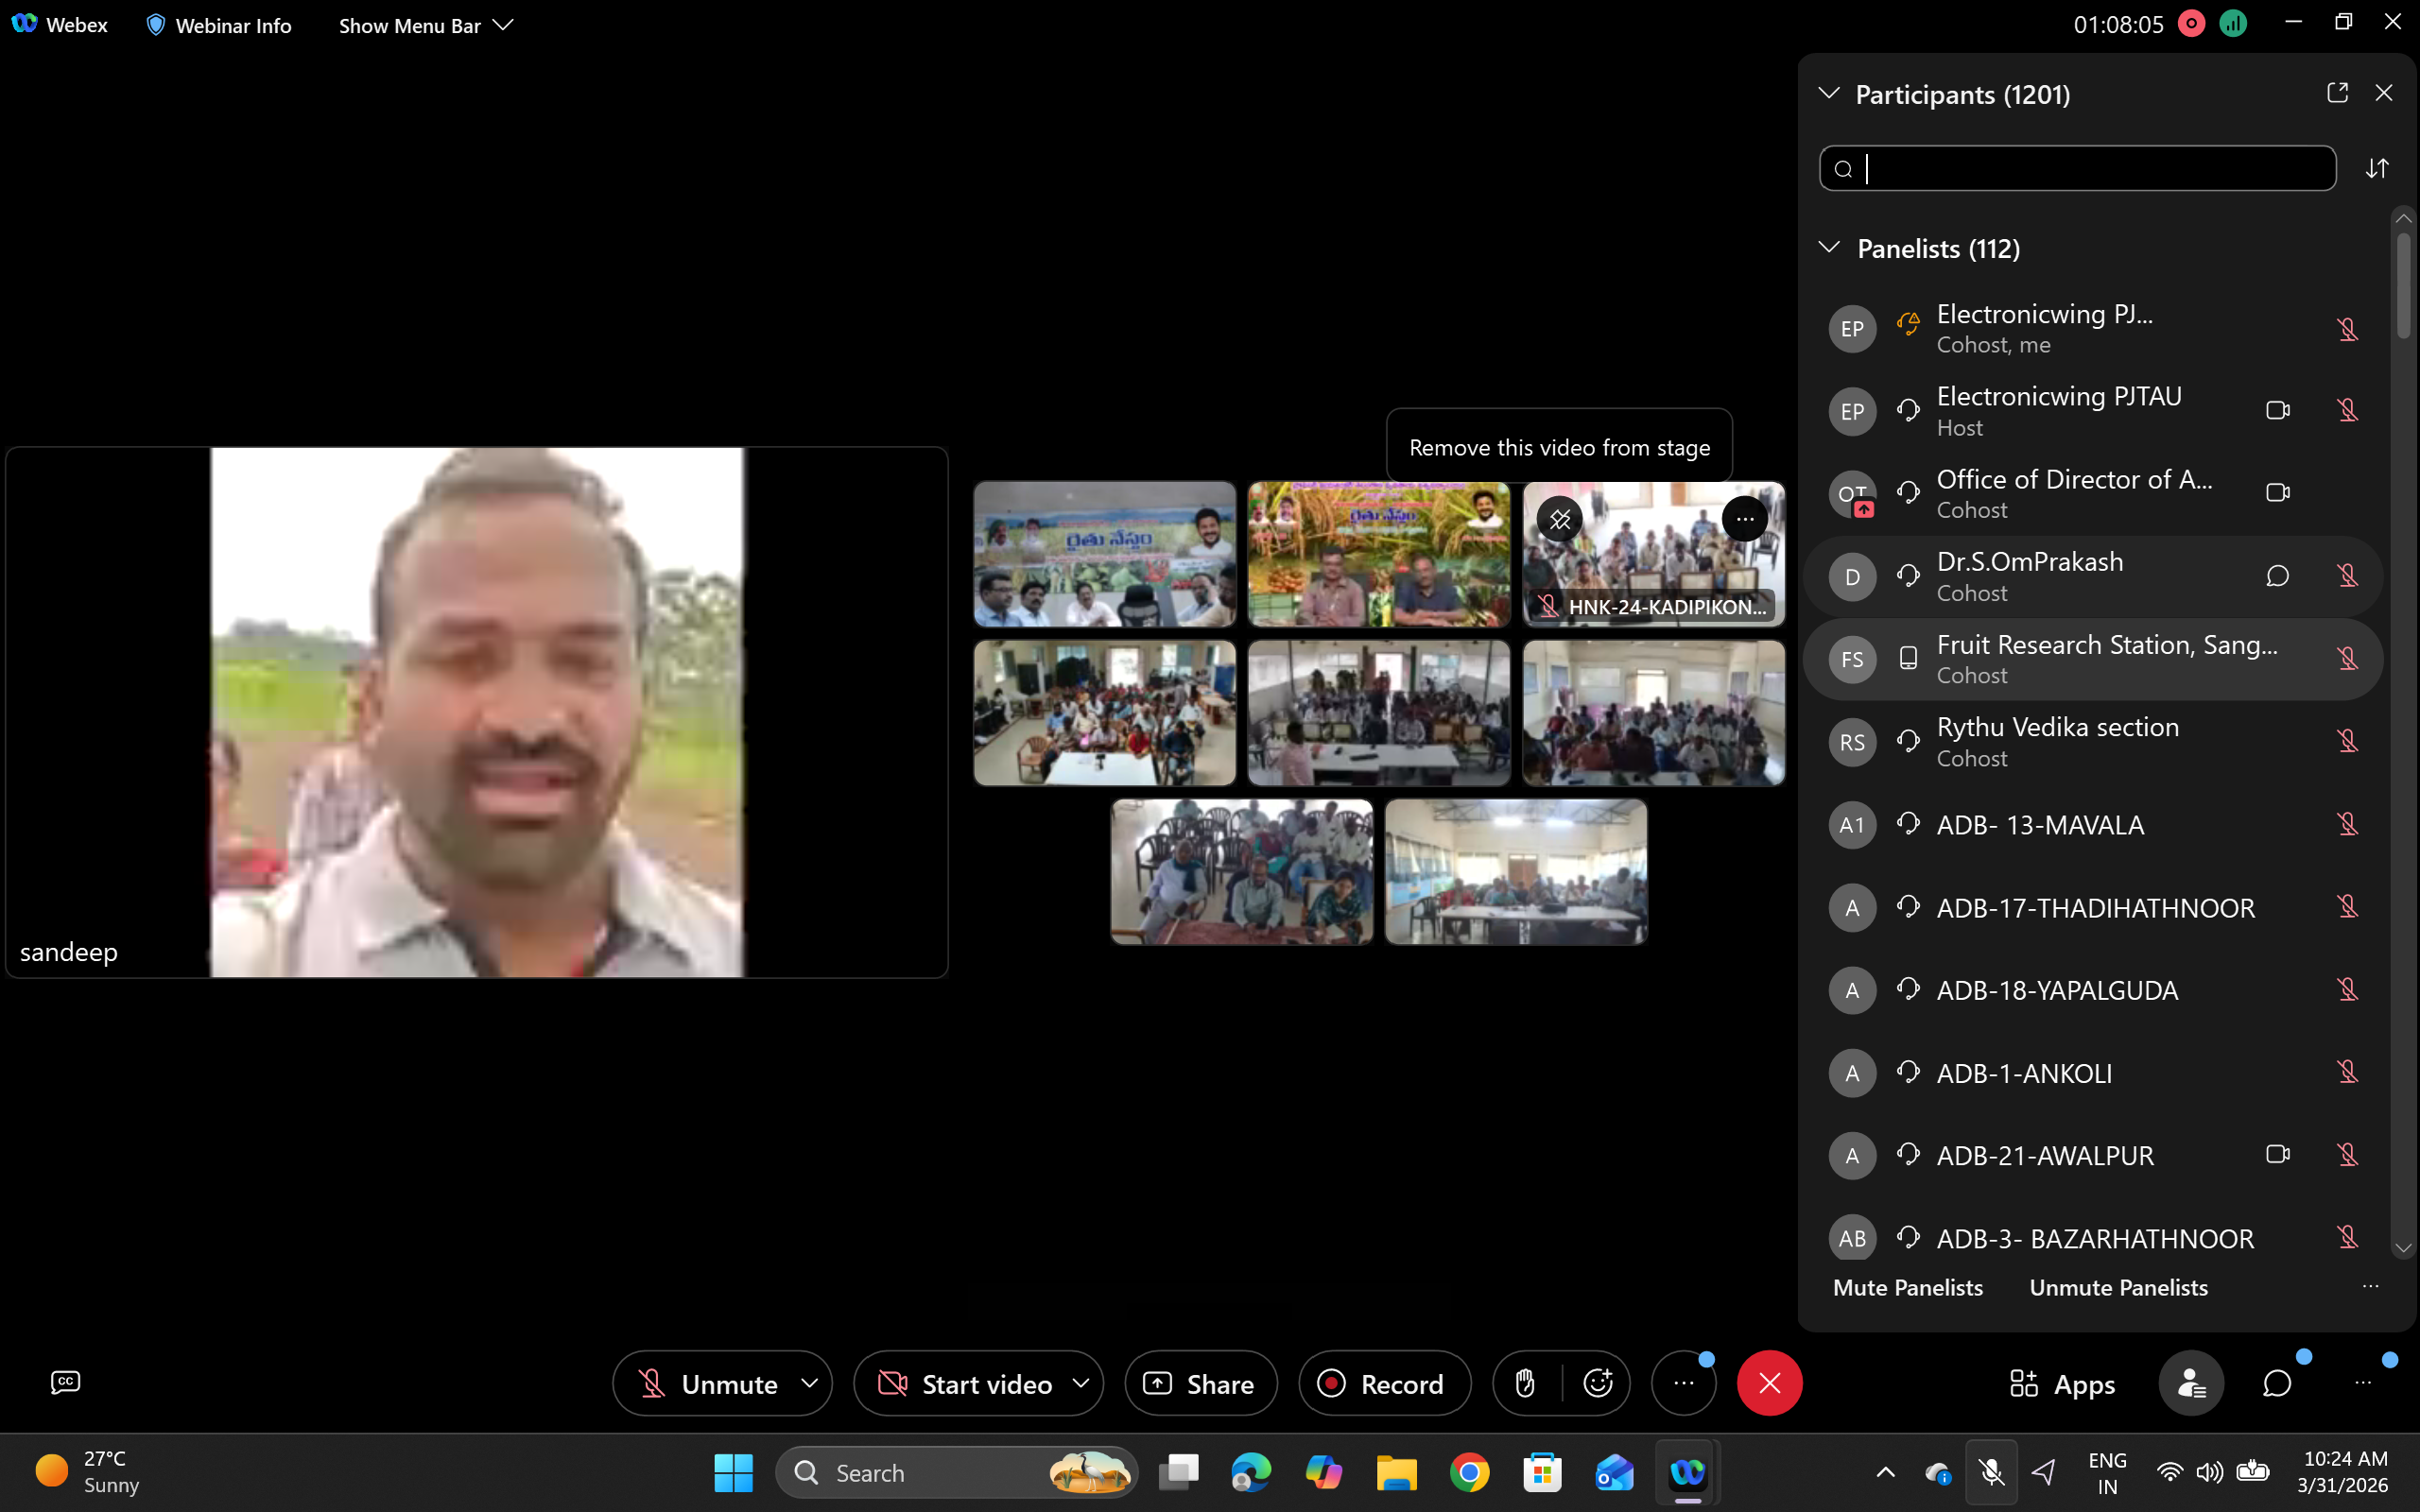
Task: Remove HNK-24 video from stage icon
Action: 1560,519
